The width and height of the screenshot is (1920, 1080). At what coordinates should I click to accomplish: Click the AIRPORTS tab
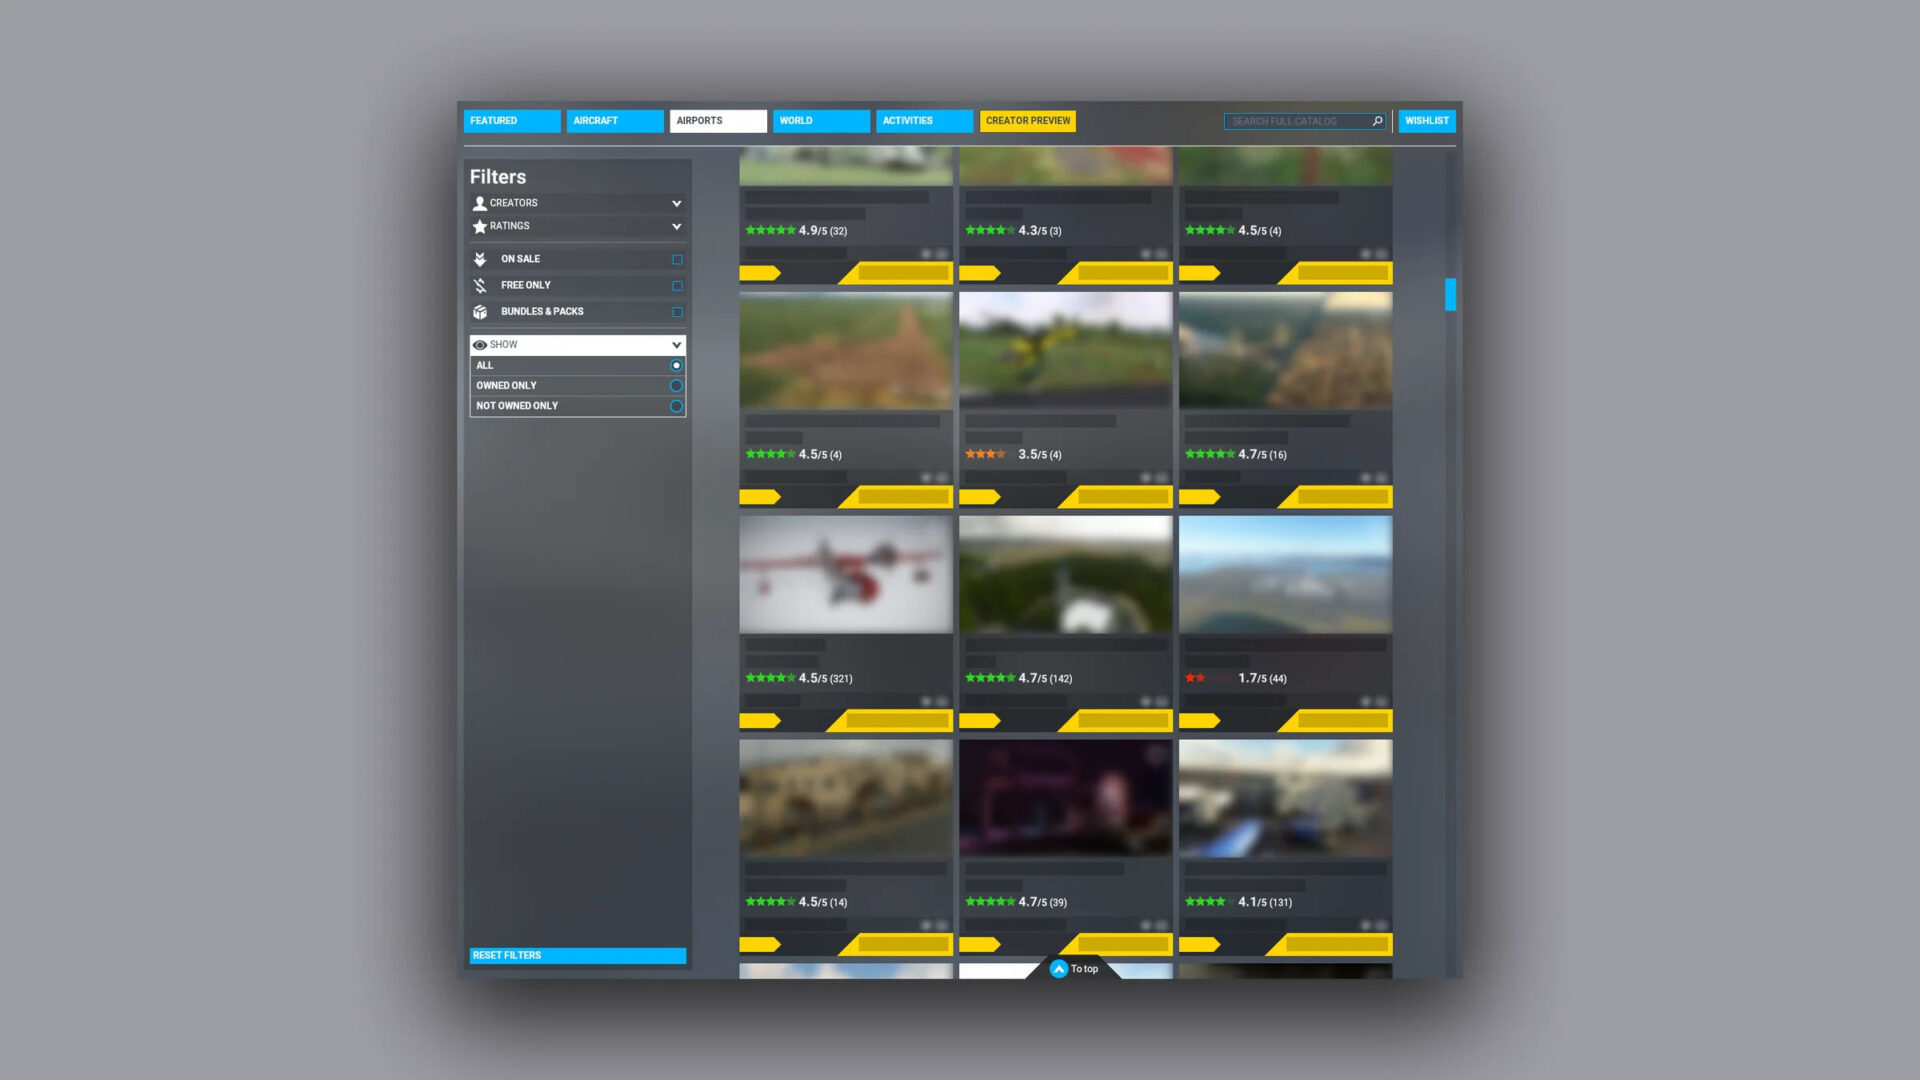pyautogui.click(x=716, y=120)
